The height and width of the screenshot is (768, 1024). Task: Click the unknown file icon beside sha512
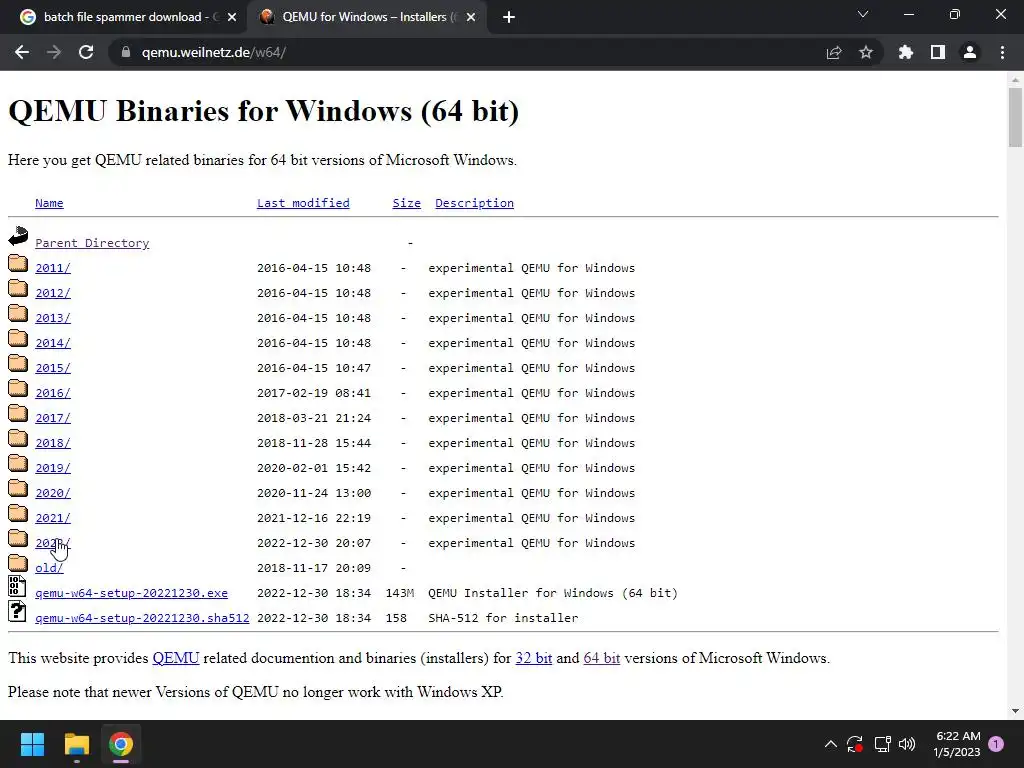[17, 611]
